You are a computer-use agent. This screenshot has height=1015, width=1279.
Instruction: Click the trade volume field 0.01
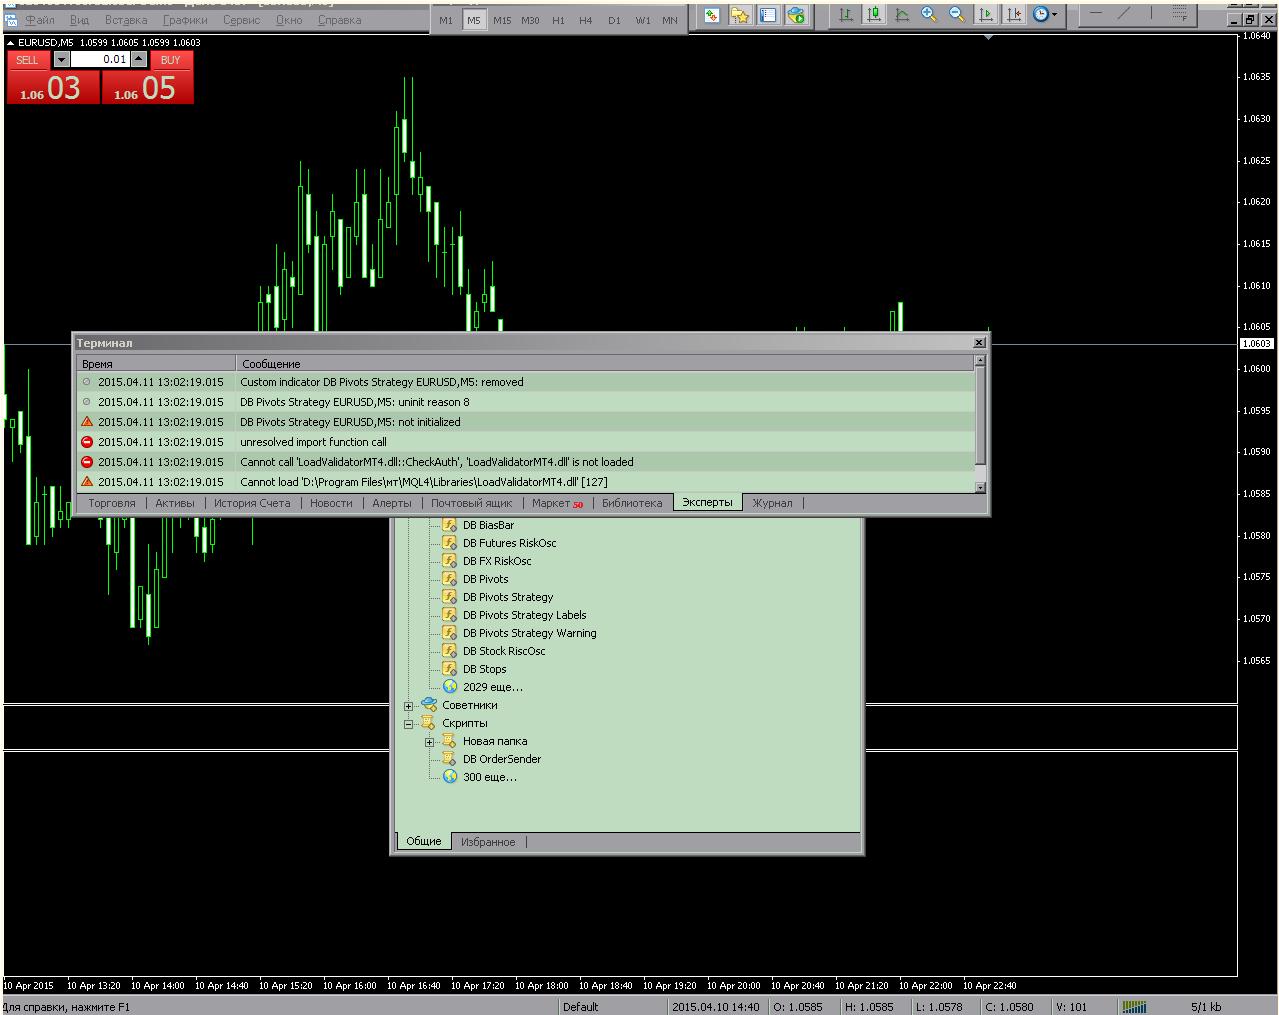click(x=100, y=59)
